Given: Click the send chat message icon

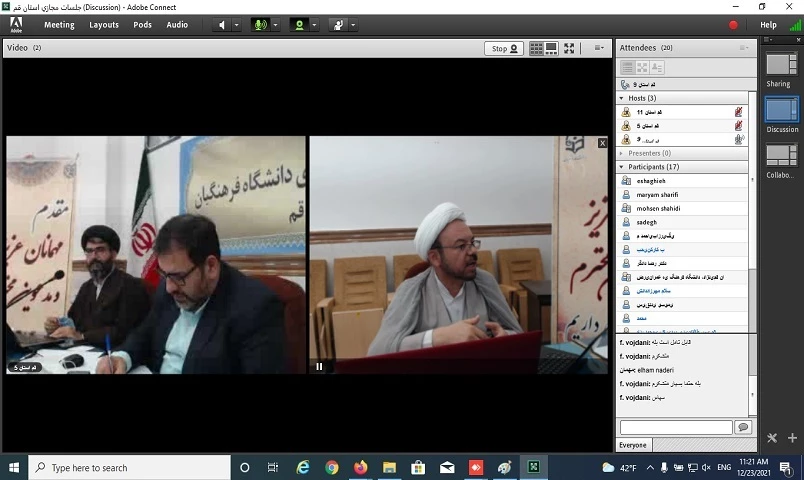Looking at the screenshot, I should pos(743,427).
